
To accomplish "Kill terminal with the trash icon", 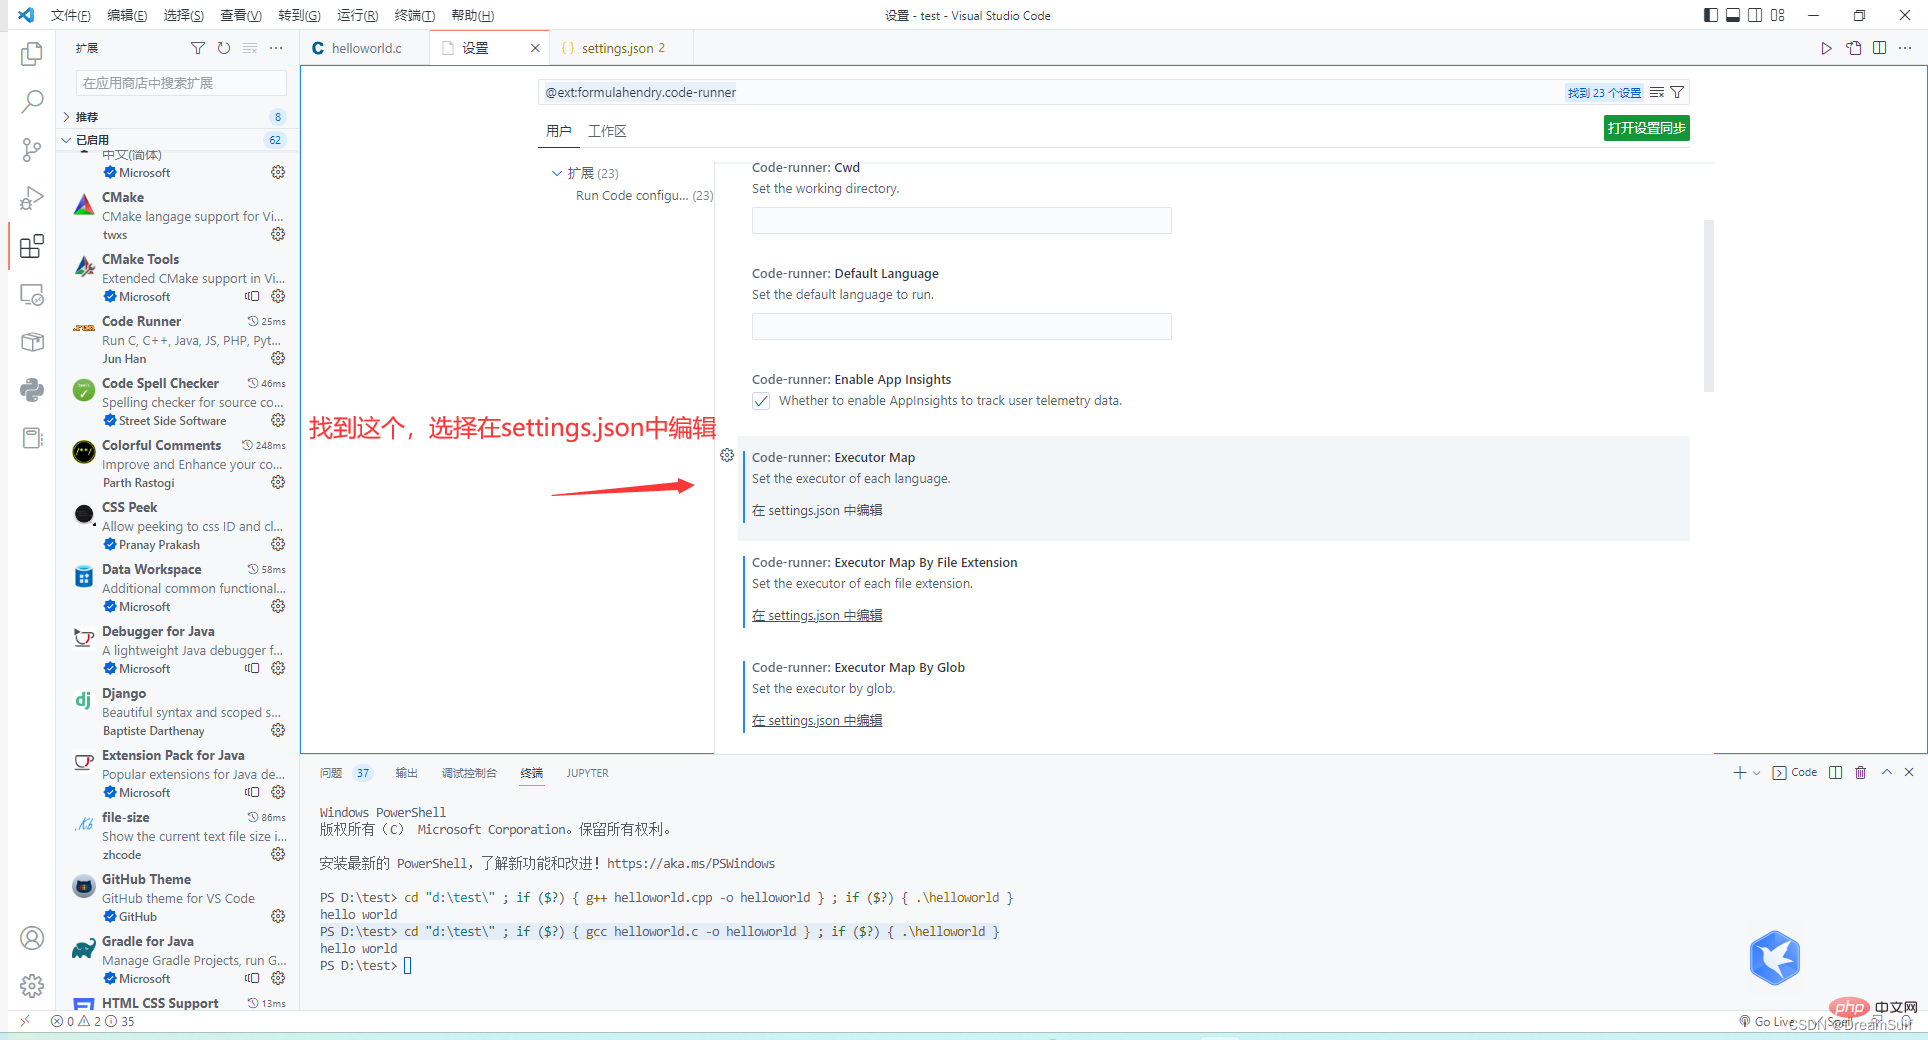I will pos(1860,773).
